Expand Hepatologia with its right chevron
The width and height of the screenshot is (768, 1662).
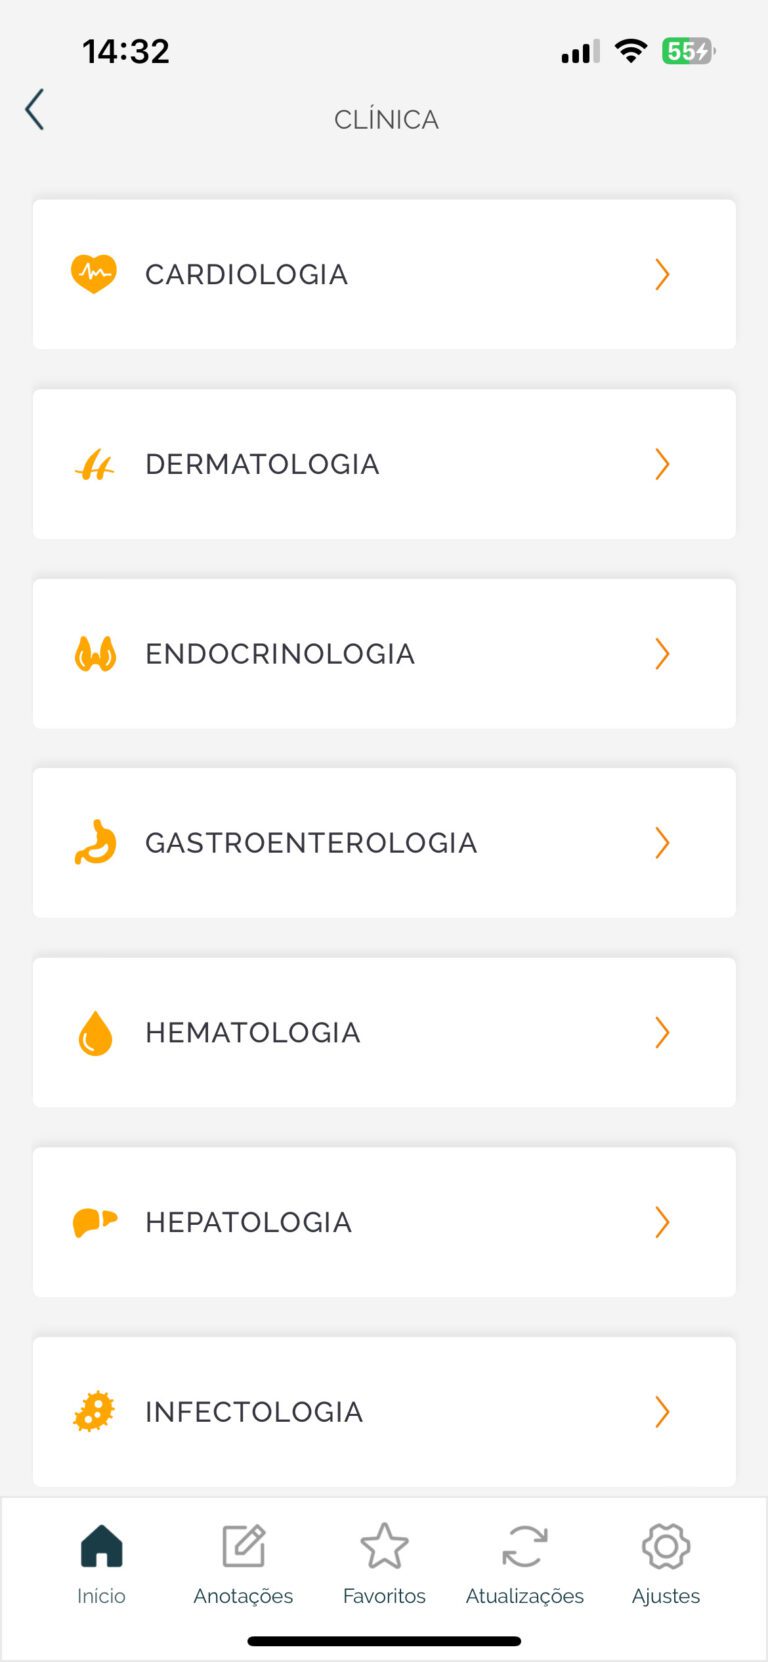tap(661, 1222)
